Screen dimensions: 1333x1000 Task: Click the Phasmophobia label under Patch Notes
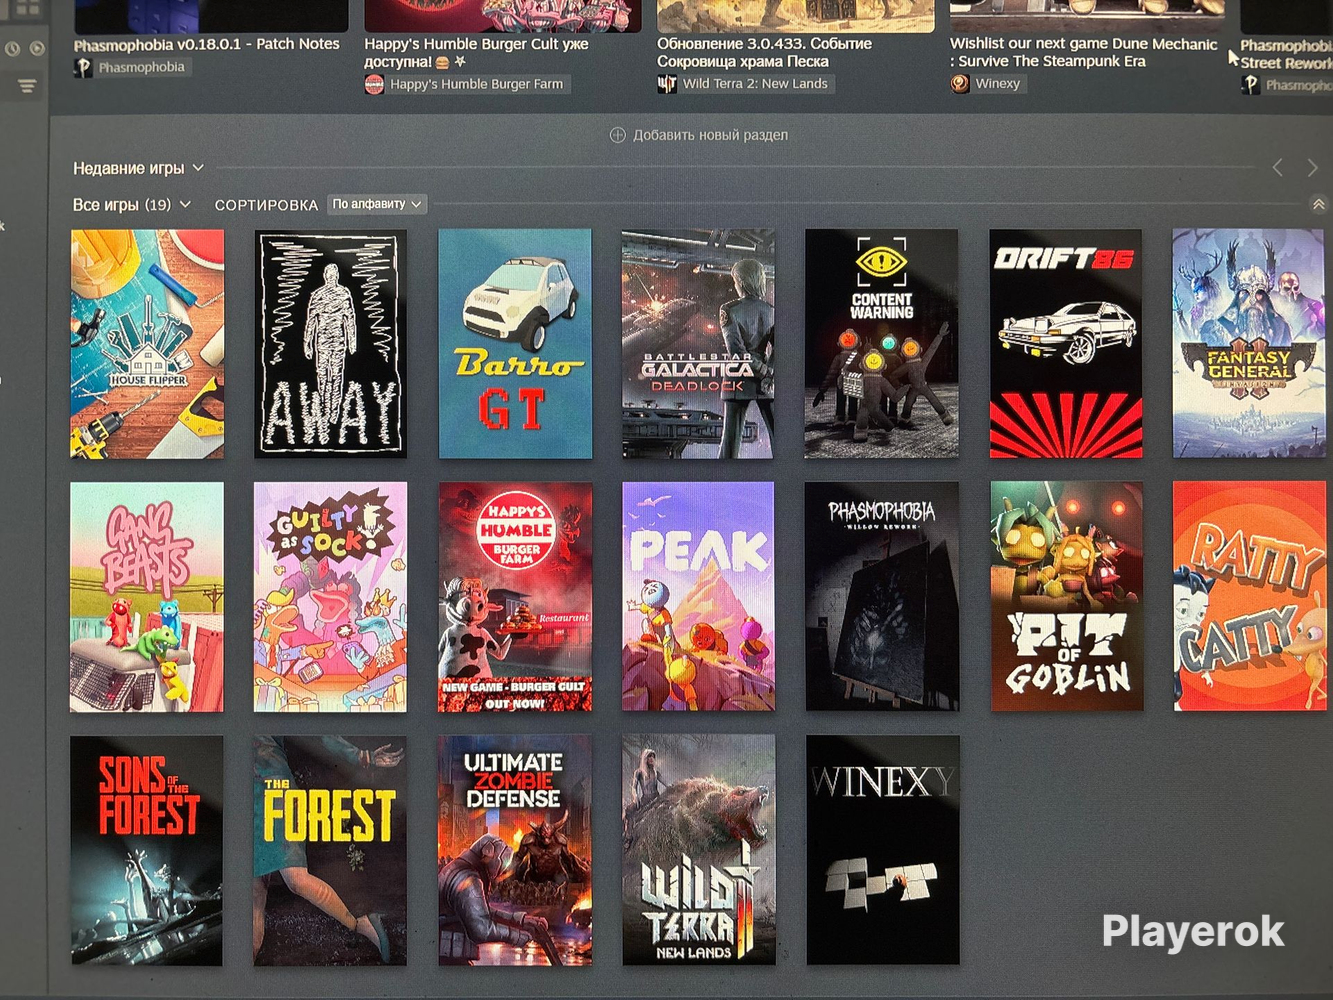coord(141,67)
